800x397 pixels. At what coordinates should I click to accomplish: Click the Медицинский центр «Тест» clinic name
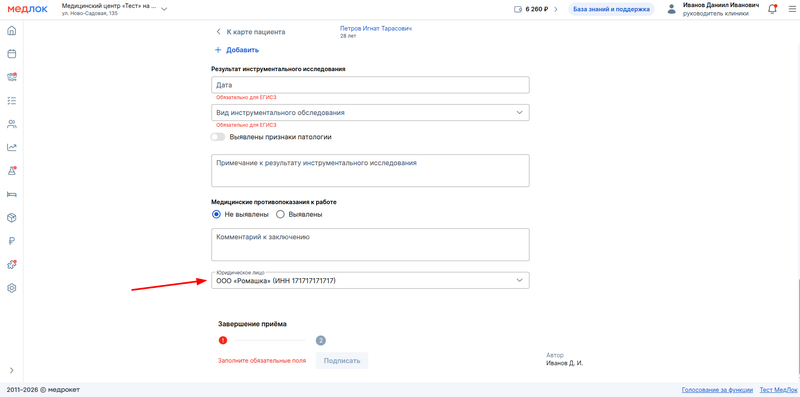tap(109, 6)
